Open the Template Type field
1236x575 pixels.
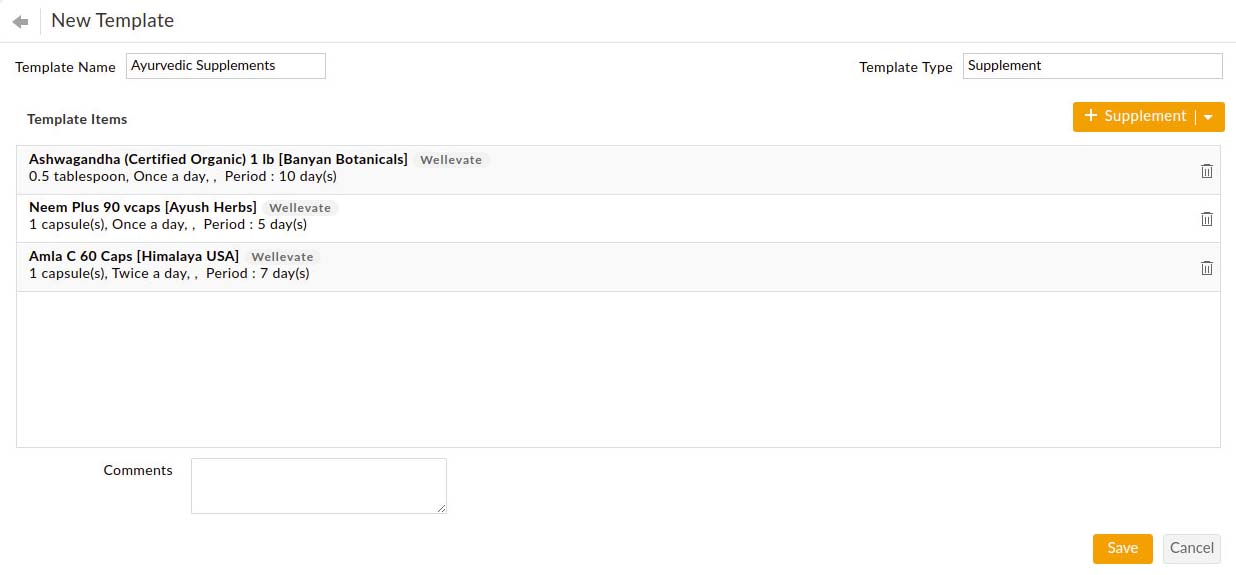[1092, 66]
